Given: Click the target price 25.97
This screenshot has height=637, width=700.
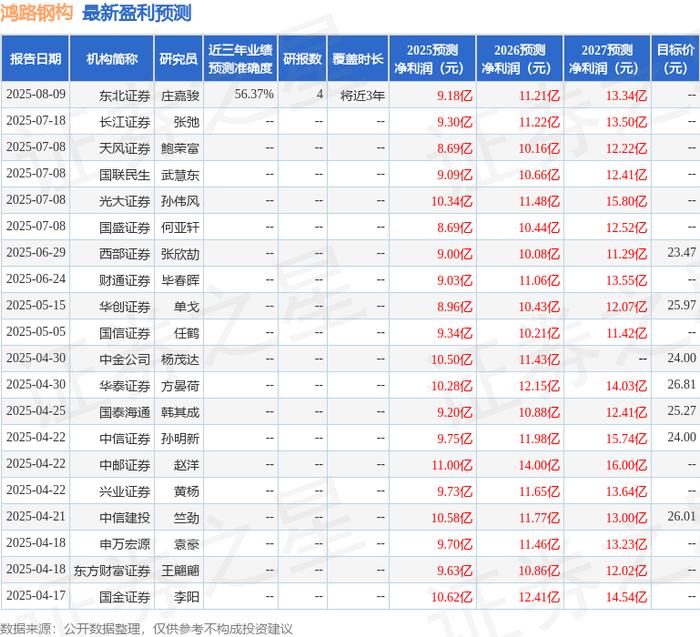Looking at the screenshot, I should pyautogui.click(x=682, y=305).
